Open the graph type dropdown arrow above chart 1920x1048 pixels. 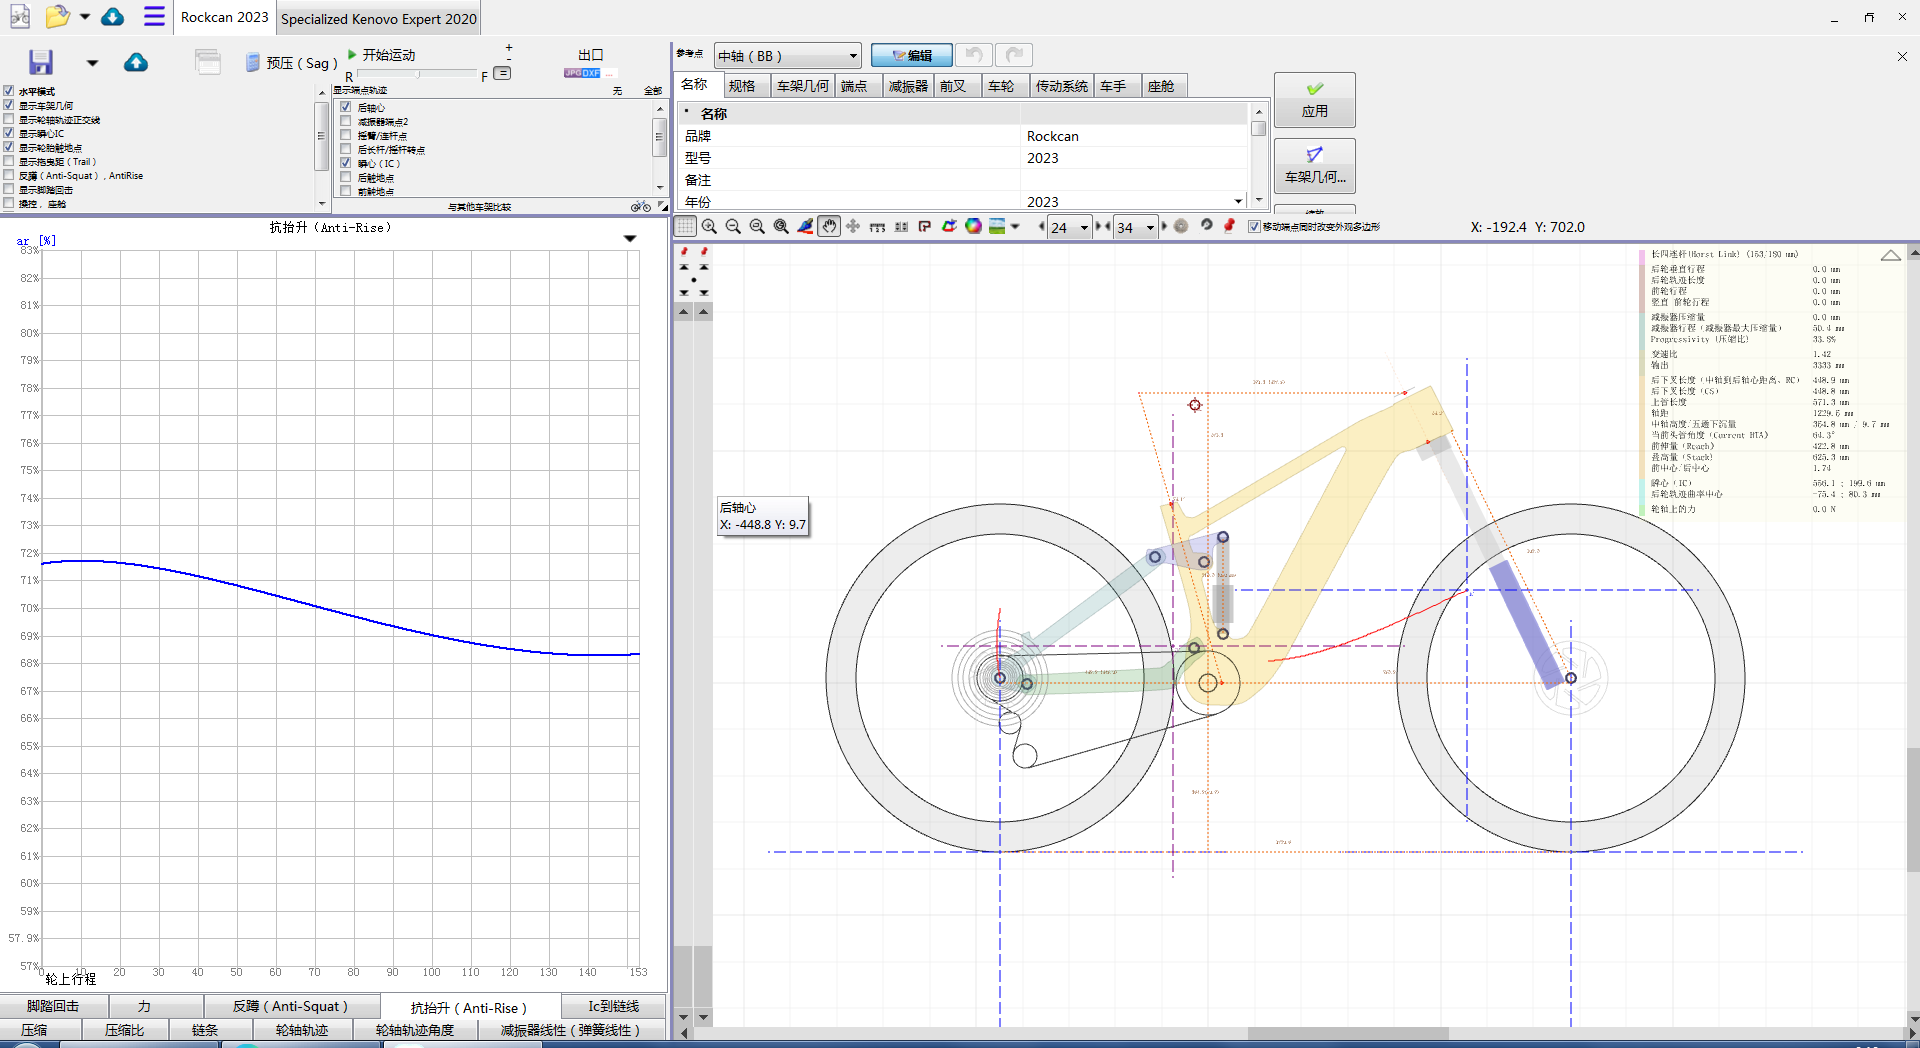pos(630,238)
